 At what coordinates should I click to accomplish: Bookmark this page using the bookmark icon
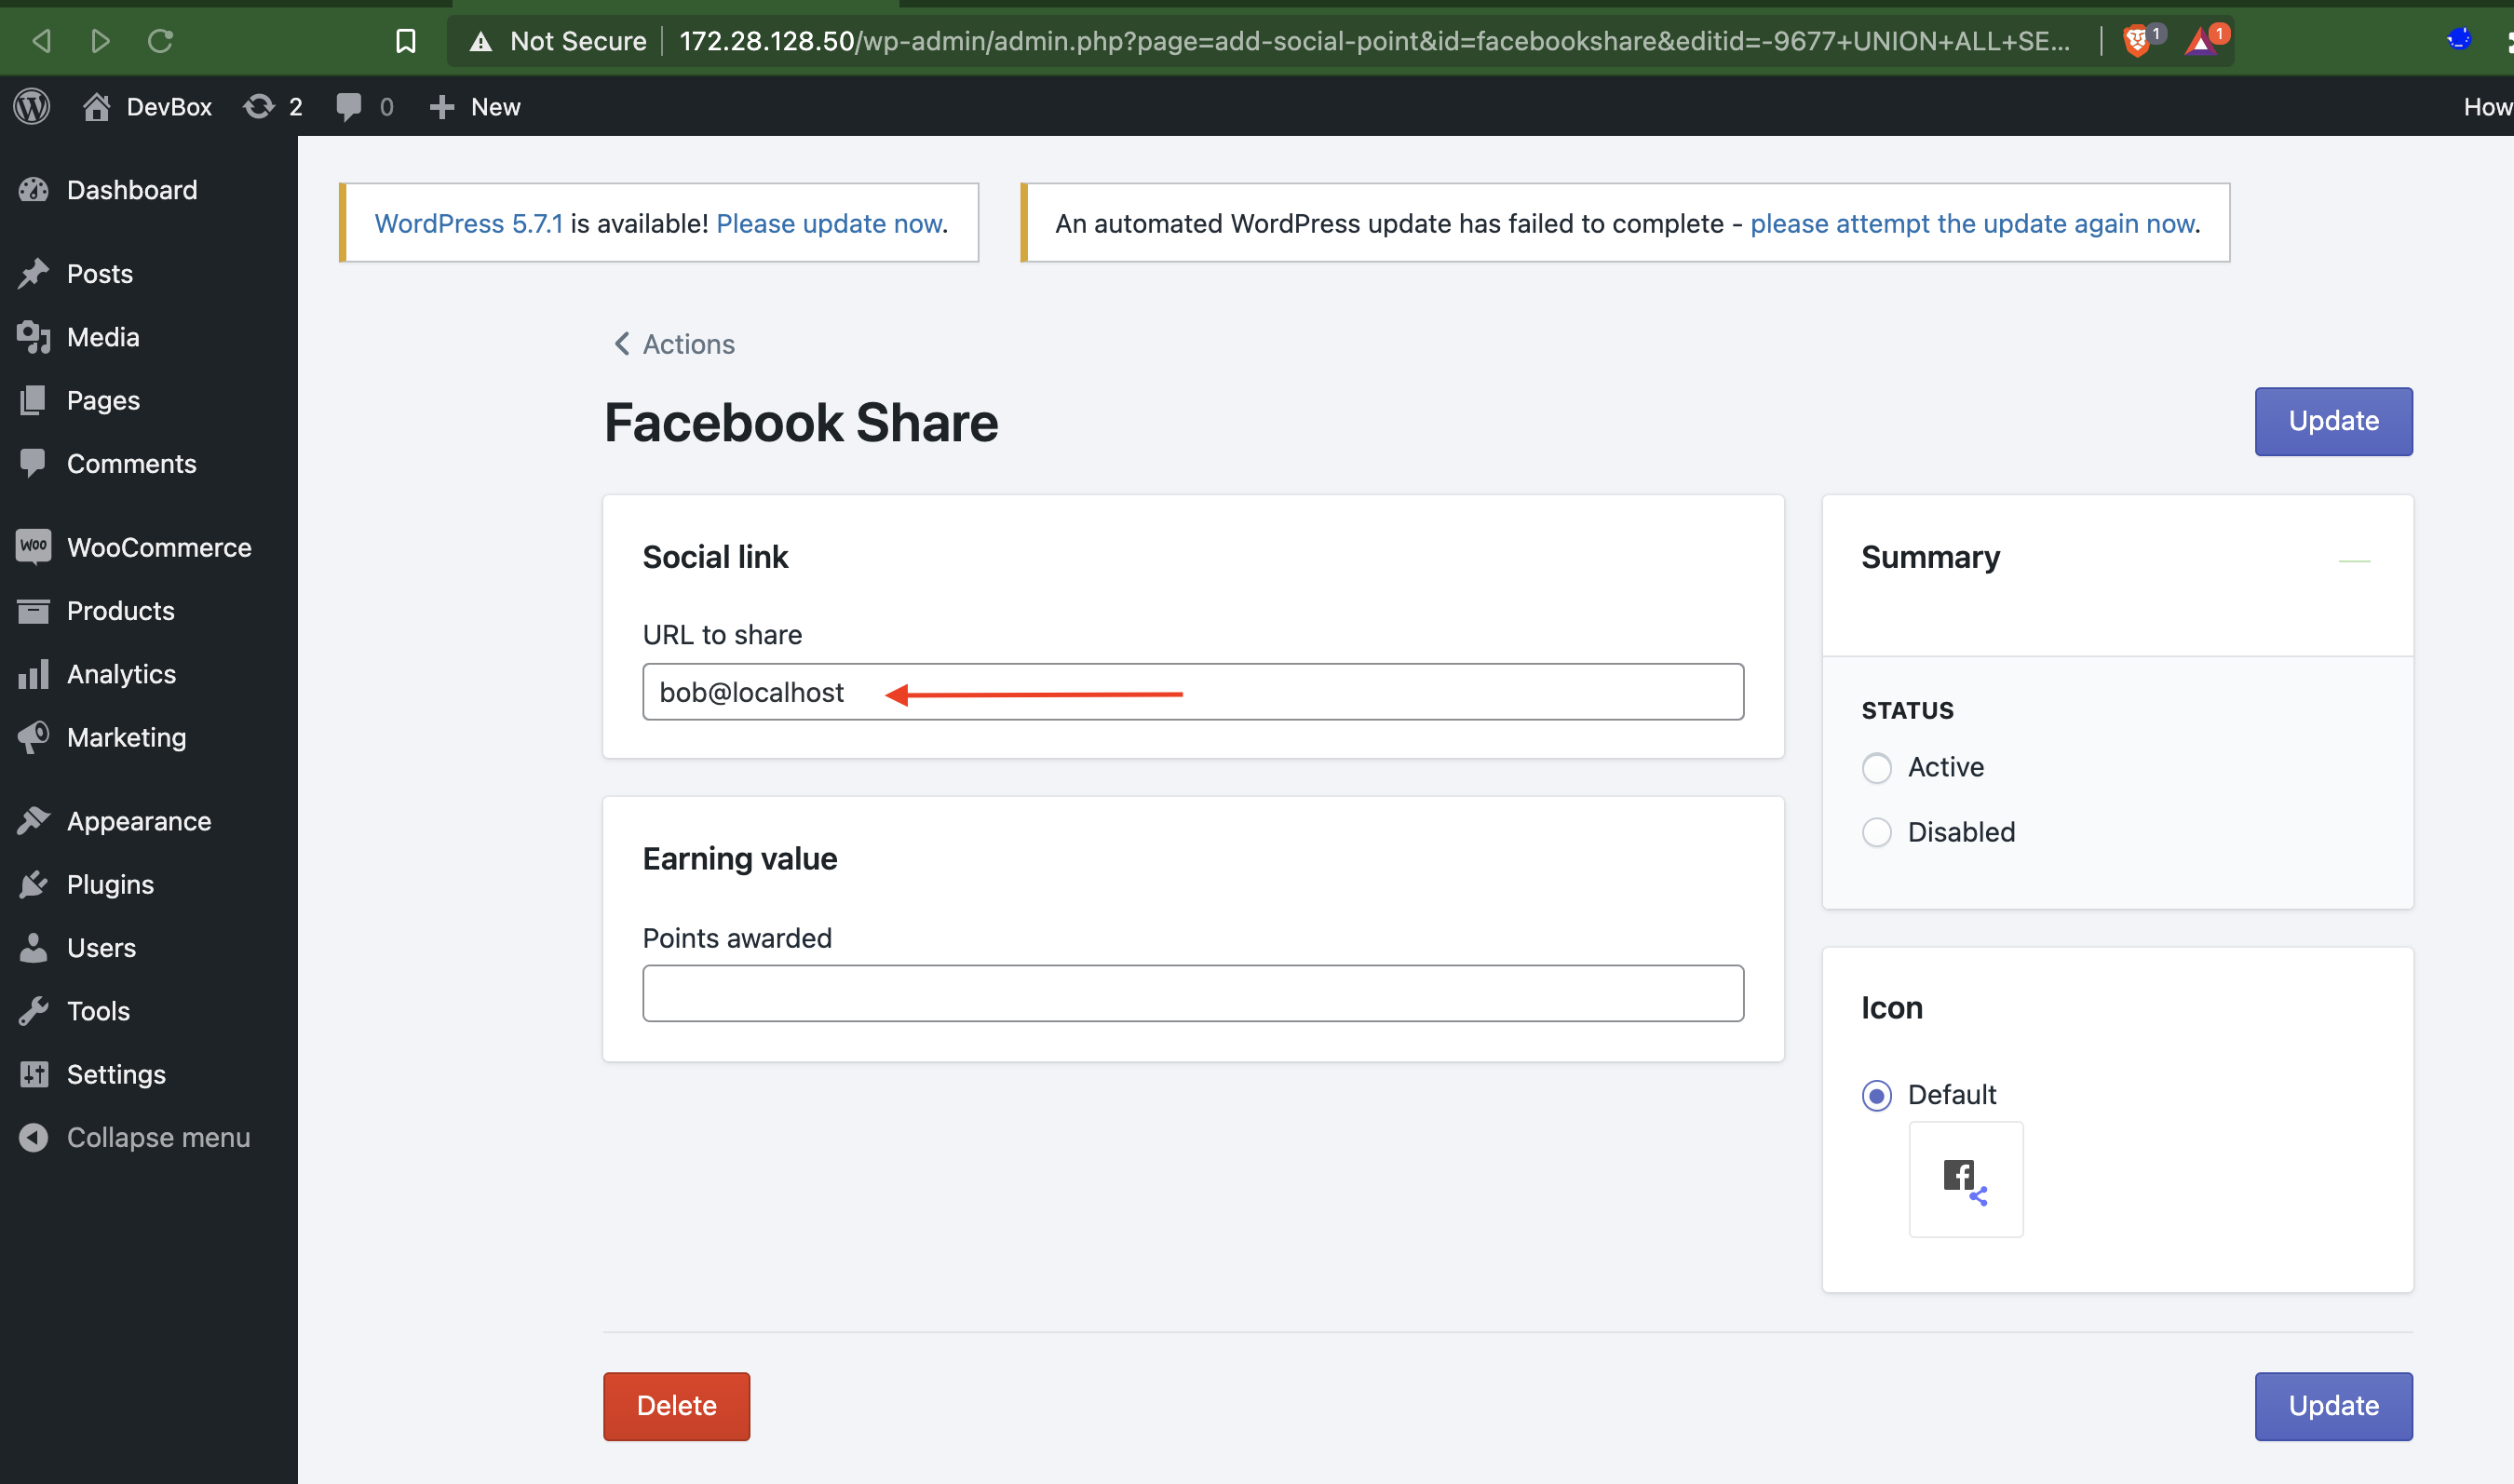click(x=405, y=41)
